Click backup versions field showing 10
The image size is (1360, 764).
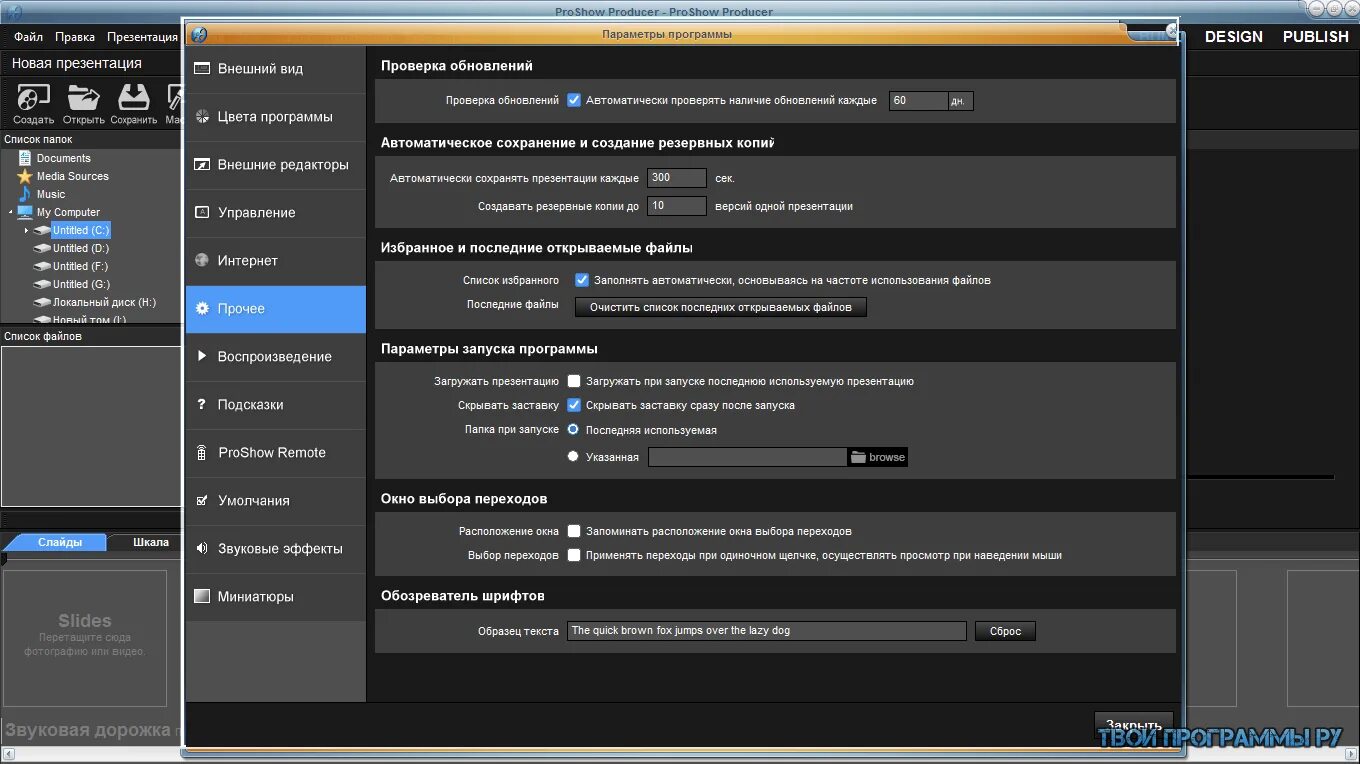[x=677, y=206]
